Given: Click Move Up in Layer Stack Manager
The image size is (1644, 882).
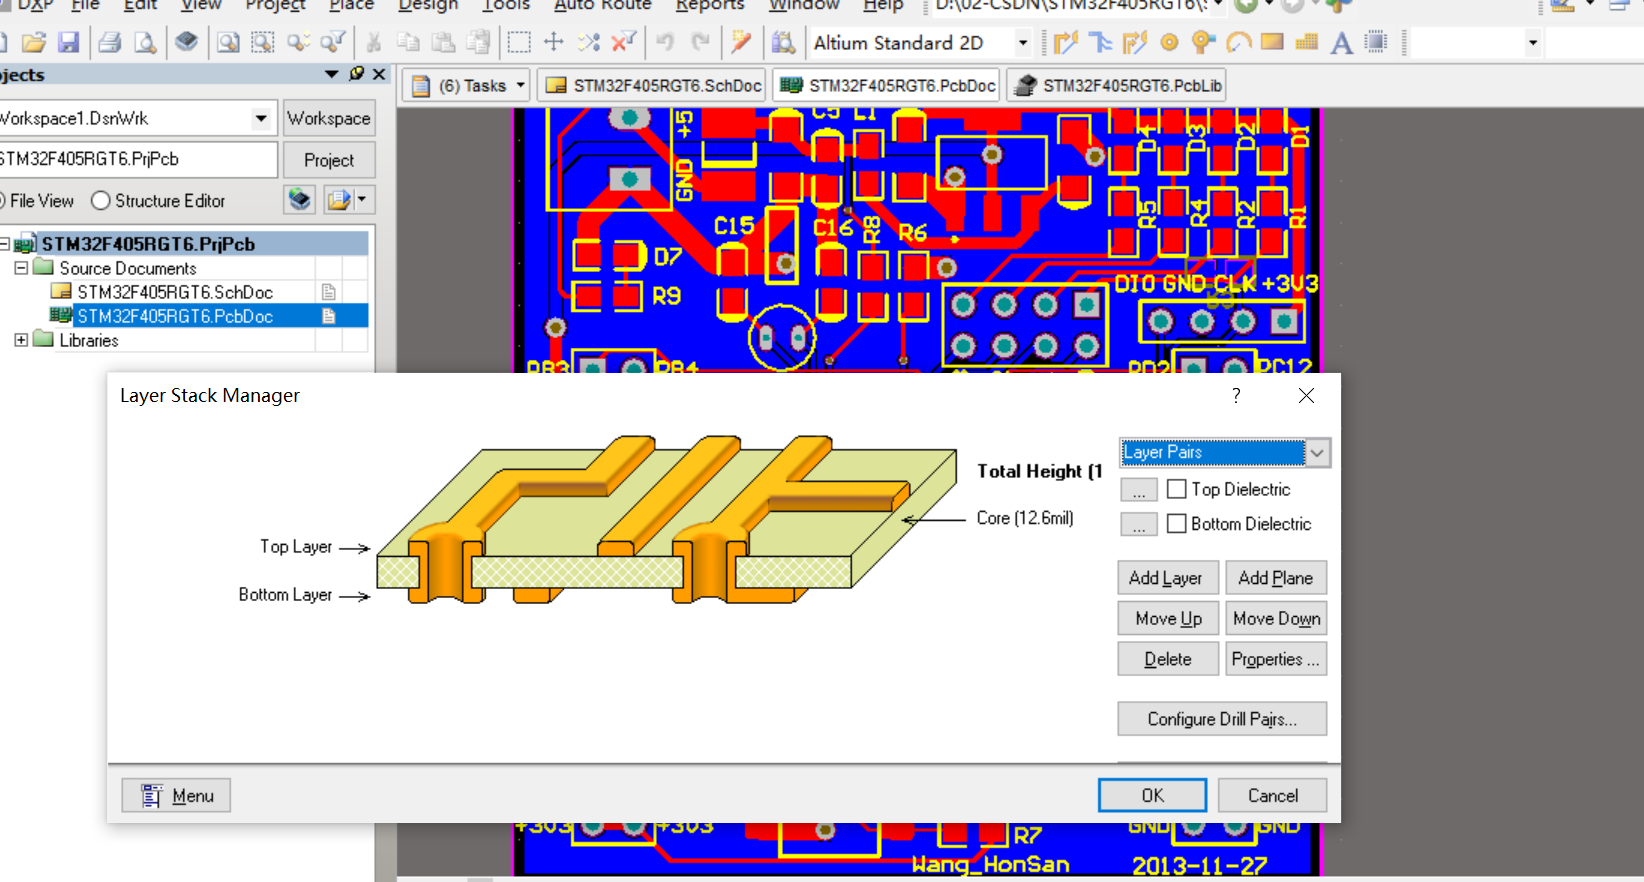Looking at the screenshot, I should click(x=1168, y=619).
